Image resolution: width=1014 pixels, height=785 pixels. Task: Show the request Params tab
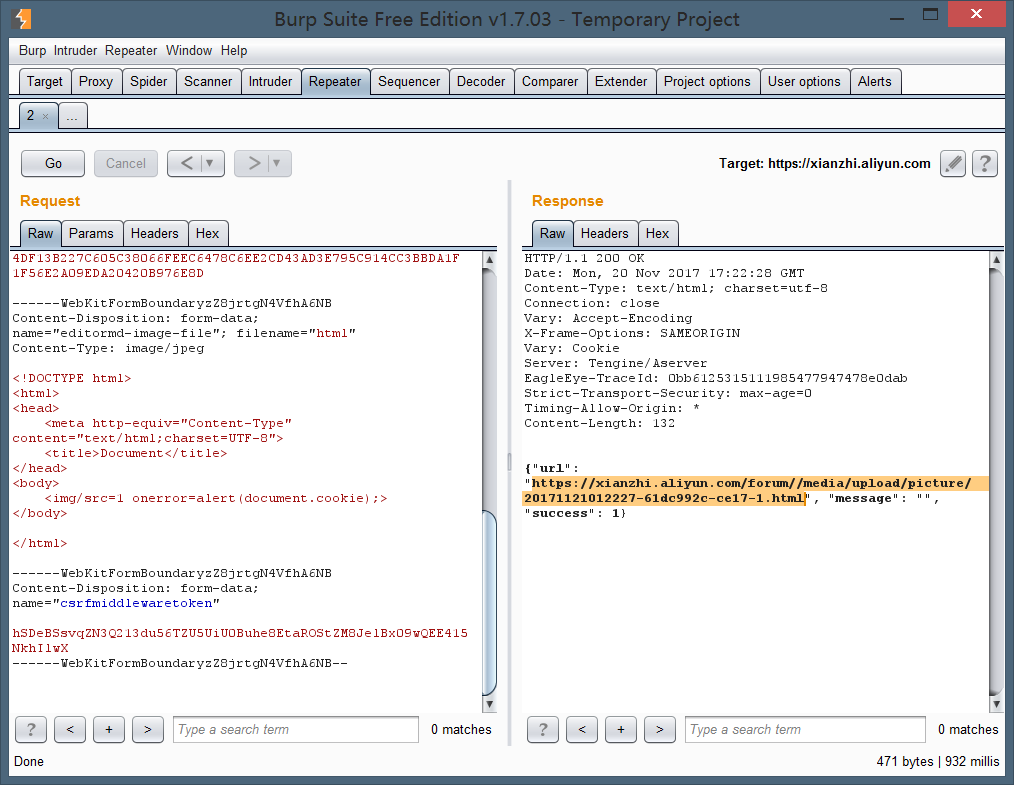[91, 233]
